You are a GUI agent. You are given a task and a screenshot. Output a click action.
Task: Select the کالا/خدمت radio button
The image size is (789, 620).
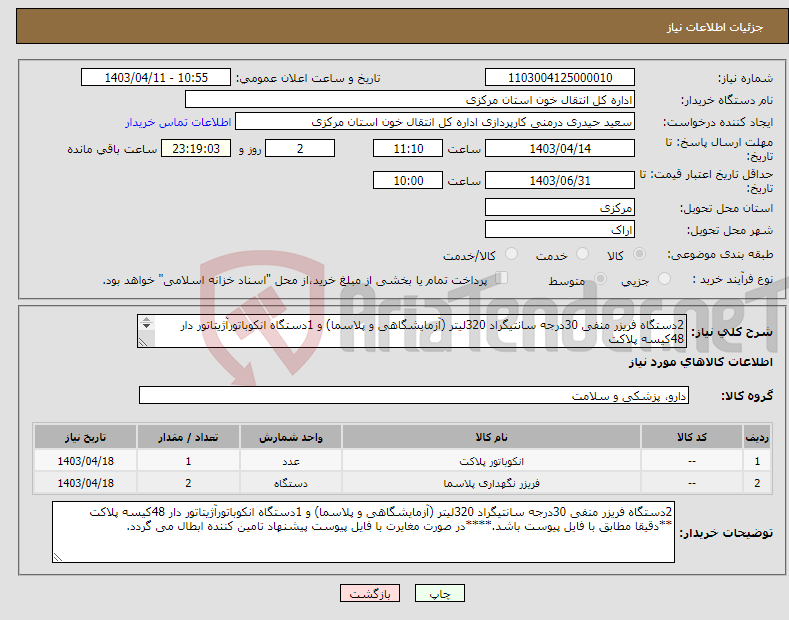tap(511, 254)
